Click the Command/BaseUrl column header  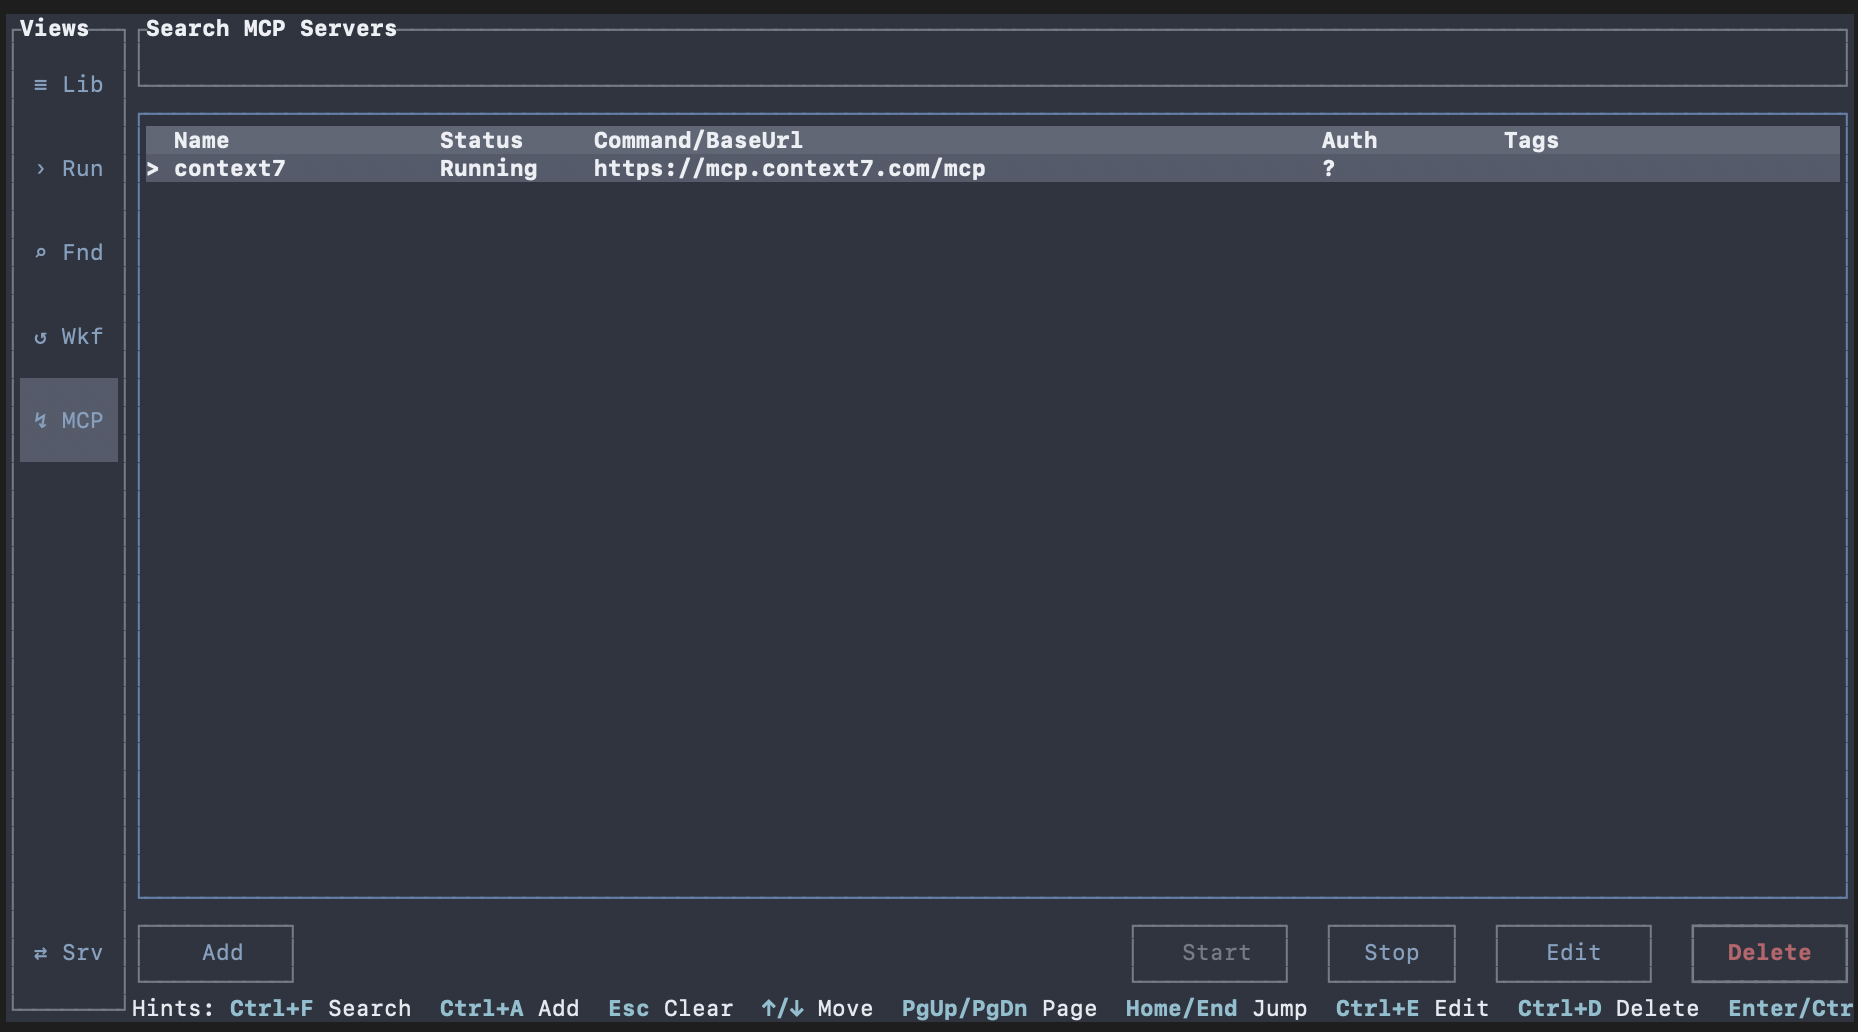pyautogui.click(x=697, y=140)
